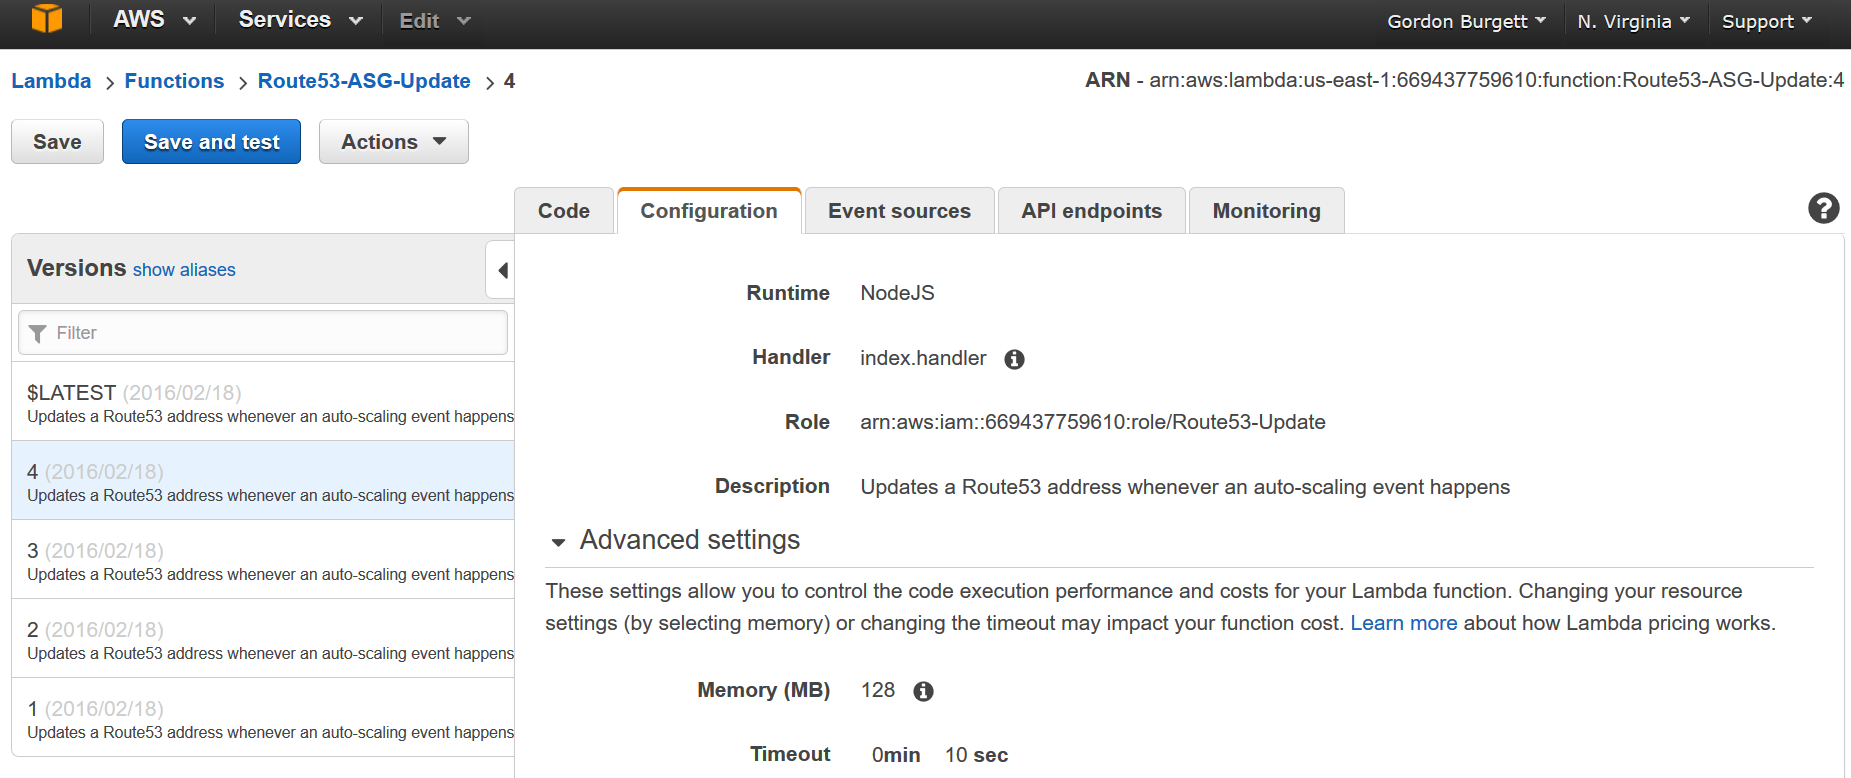This screenshot has width=1851, height=778.
Task: Select version 2 in the list
Action: (x=263, y=639)
